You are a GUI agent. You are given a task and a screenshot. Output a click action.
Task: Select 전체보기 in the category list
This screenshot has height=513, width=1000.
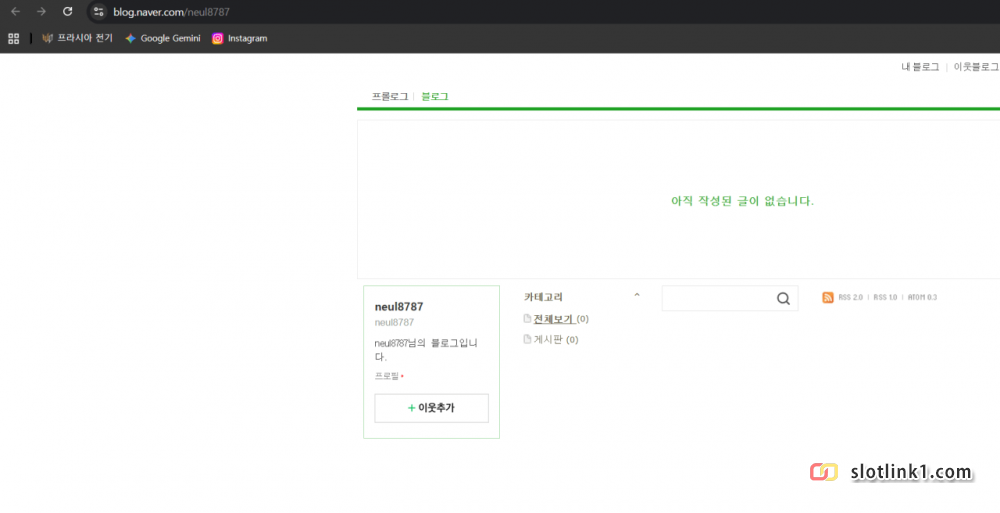tap(553, 319)
